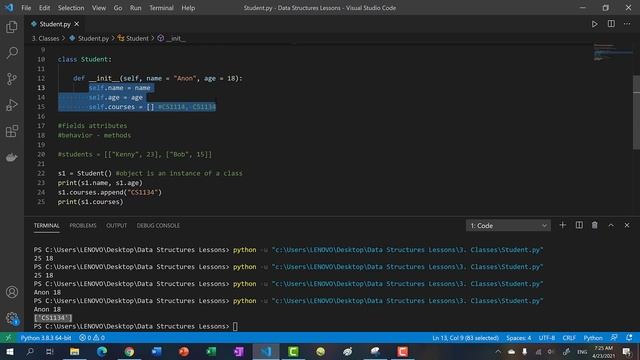Select the Student.py editor tab
Screen dimensions: 640x360
click(55, 24)
